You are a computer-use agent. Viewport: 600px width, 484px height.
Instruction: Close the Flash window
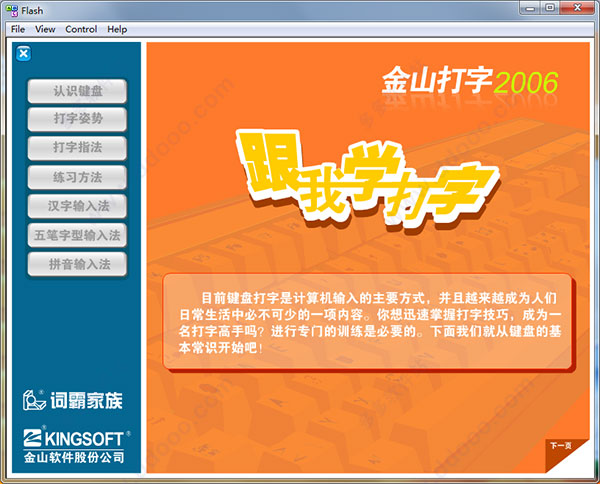(x=577, y=8)
